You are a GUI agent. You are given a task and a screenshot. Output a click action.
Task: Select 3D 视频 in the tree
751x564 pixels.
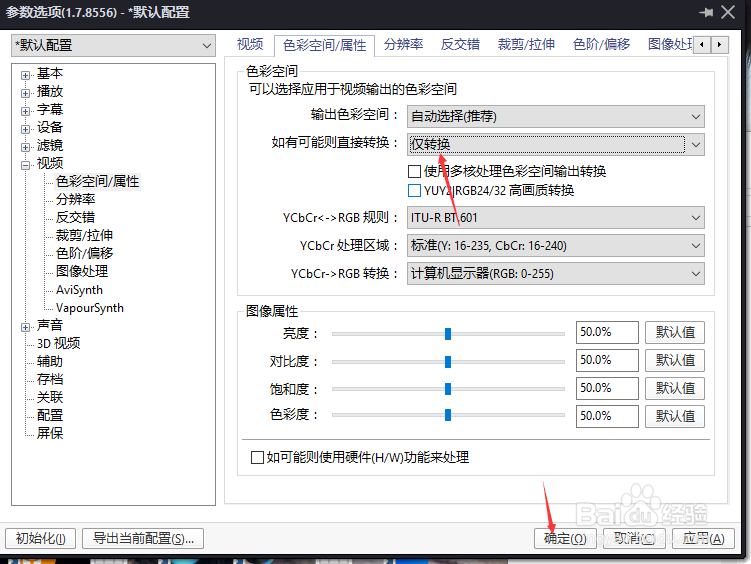[x=58, y=343]
